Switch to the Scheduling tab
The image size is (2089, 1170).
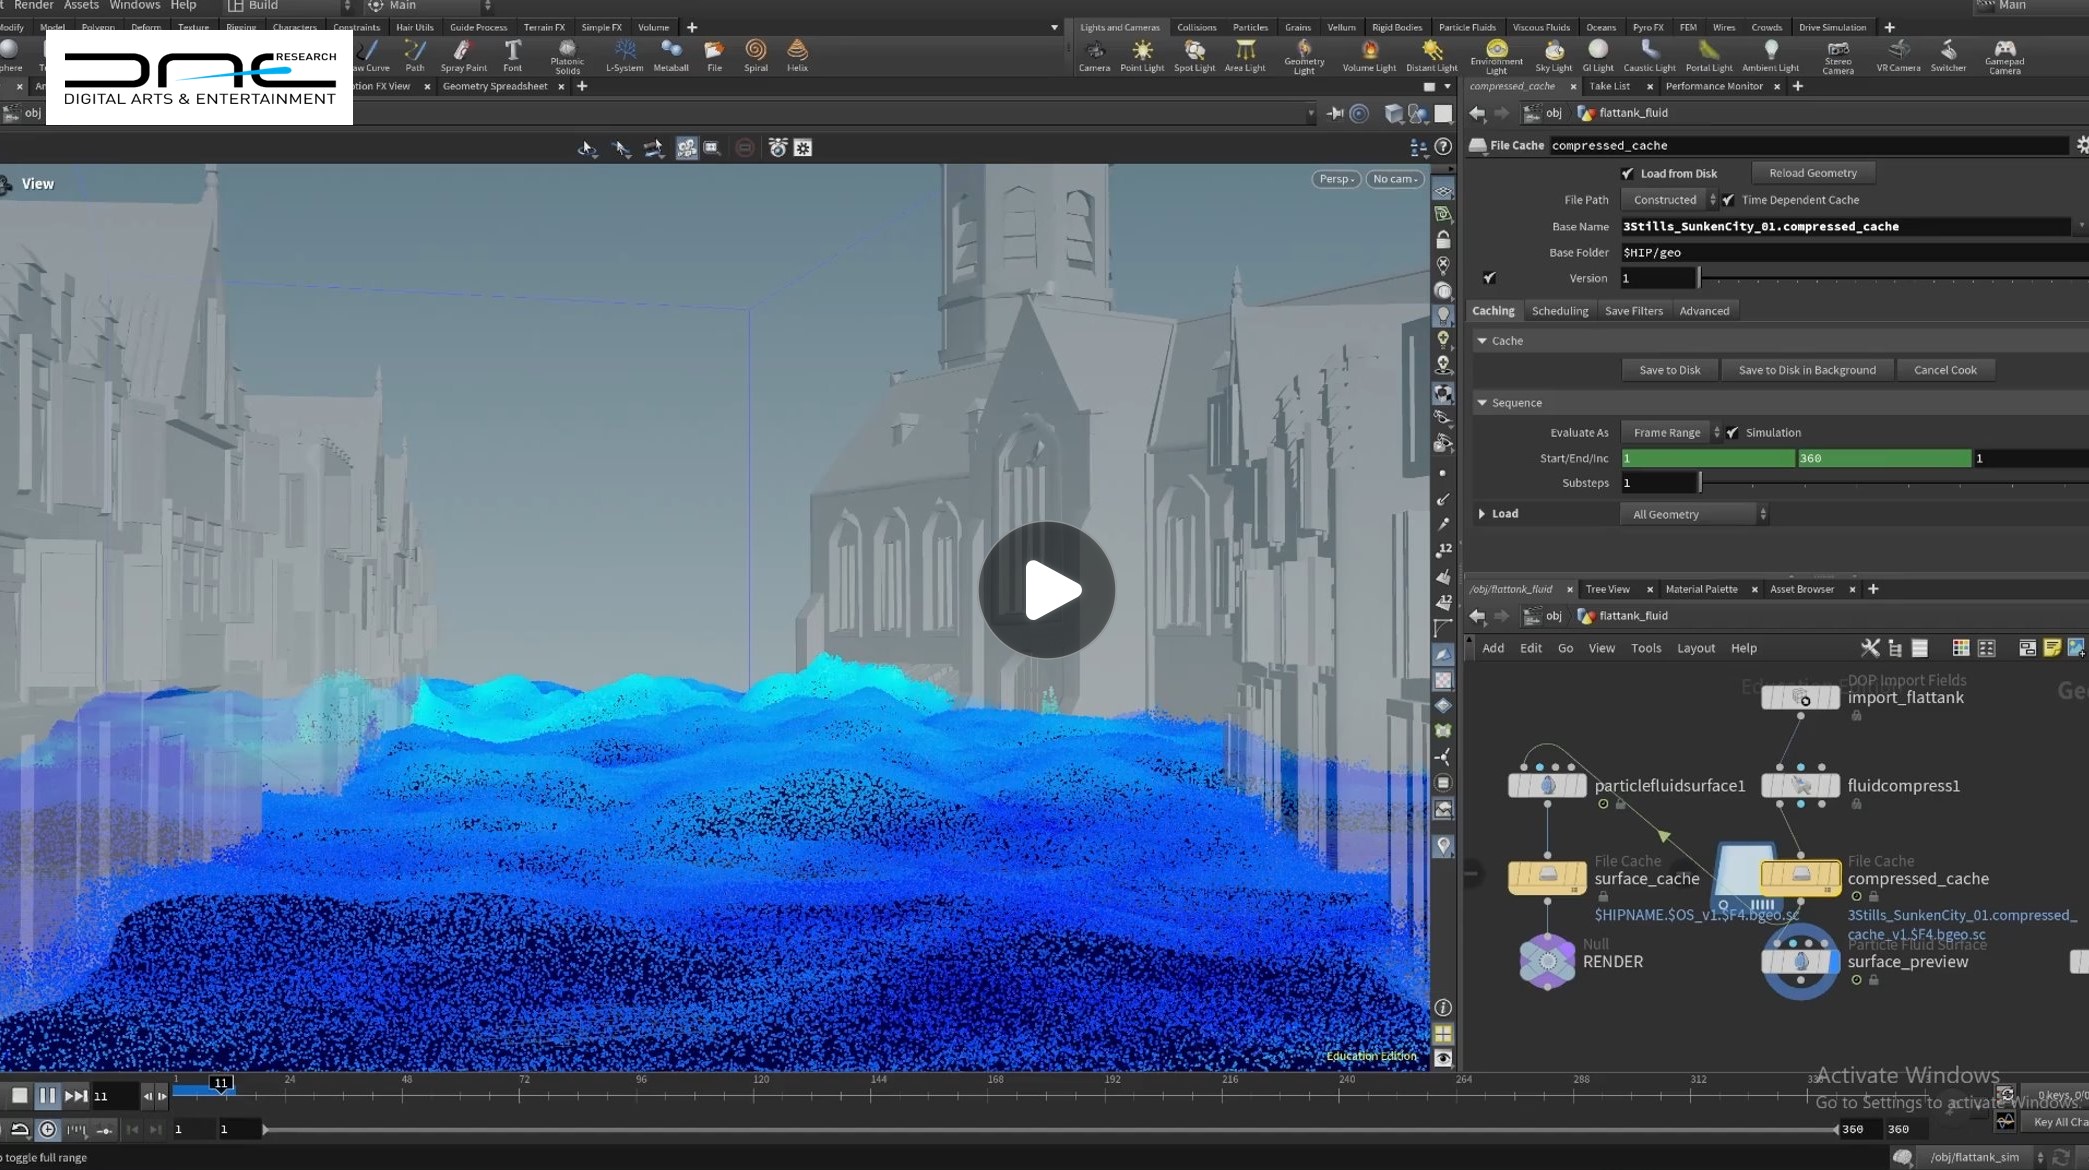pyautogui.click(x=1559, y=311)
